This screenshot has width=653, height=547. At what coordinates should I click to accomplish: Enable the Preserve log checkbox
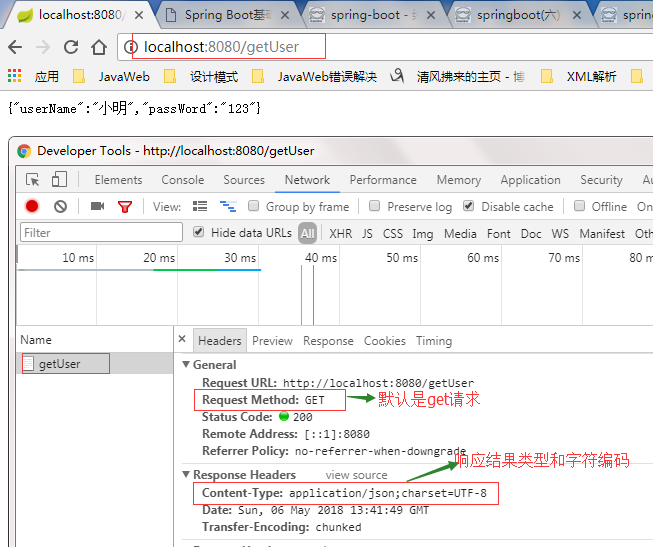tap(374, 206)
